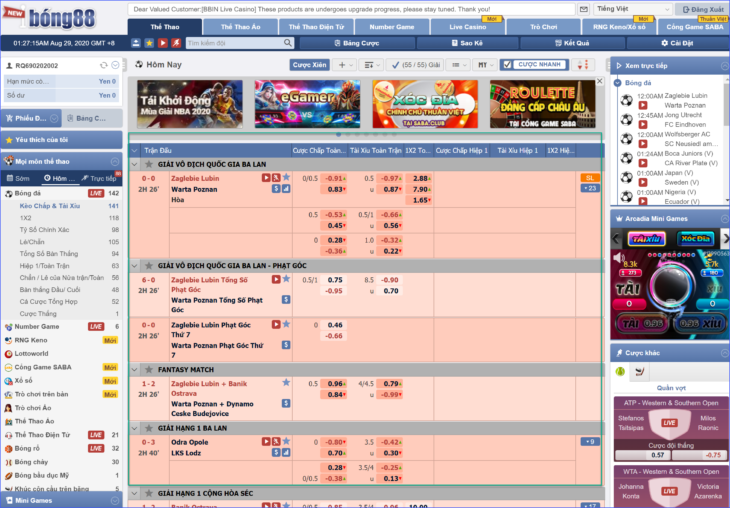This screenshot has height=508, width=730.
Task: Play live stream for Zaglebie Lubin match
Action: coord(266,177)
